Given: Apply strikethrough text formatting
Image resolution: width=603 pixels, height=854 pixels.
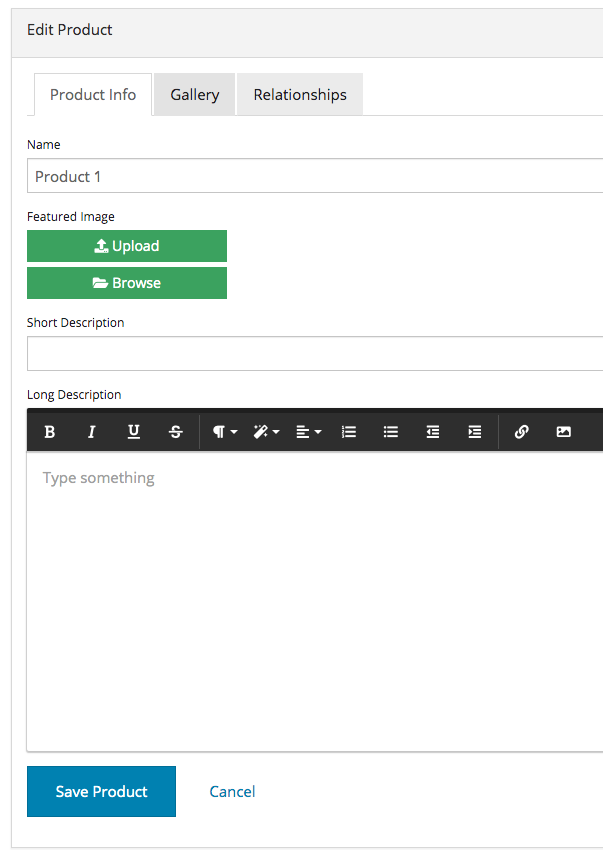Looking at the screenshot, I should click(x=175, y=432).
